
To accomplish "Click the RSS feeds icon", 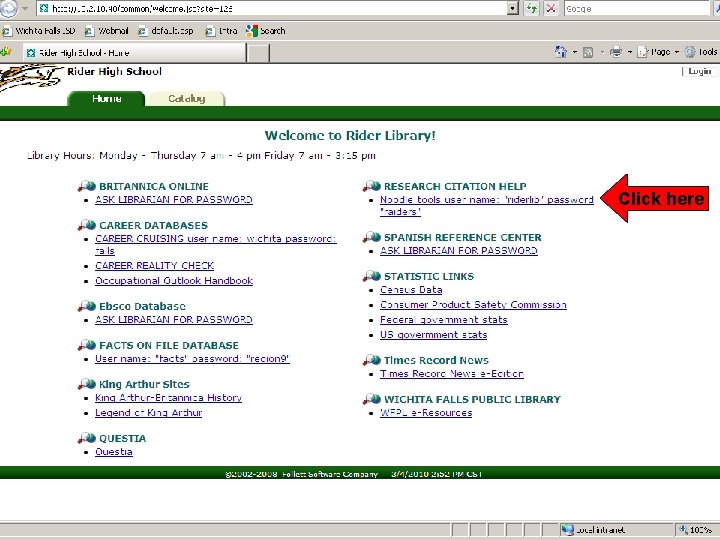I will (x=588, y=52).
